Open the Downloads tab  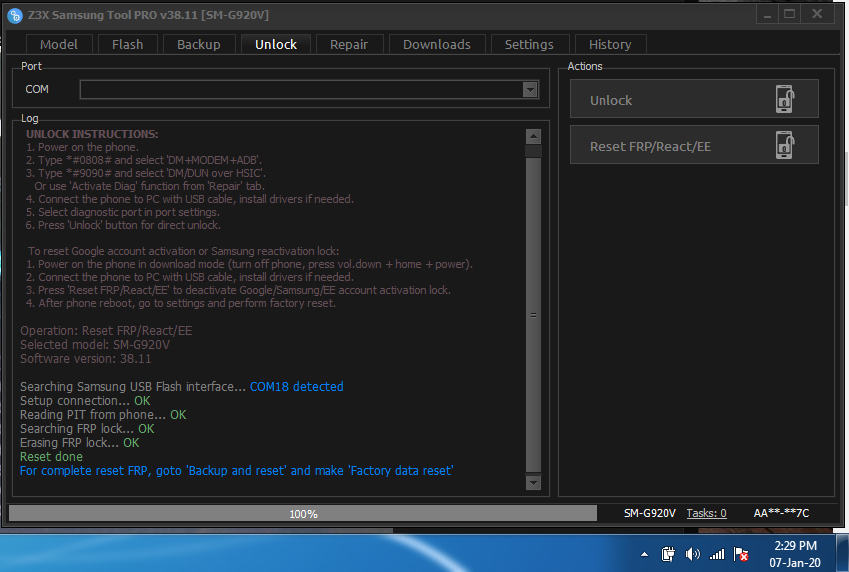coord(437,44)
